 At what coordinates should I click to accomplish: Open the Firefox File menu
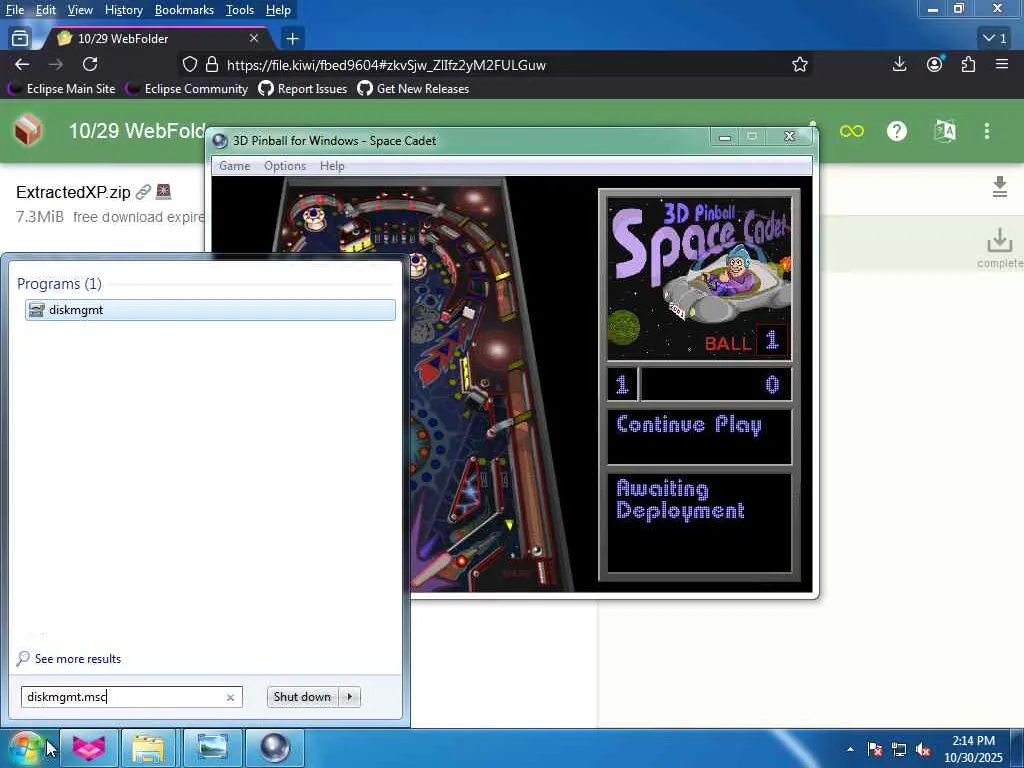coord(14,10)
